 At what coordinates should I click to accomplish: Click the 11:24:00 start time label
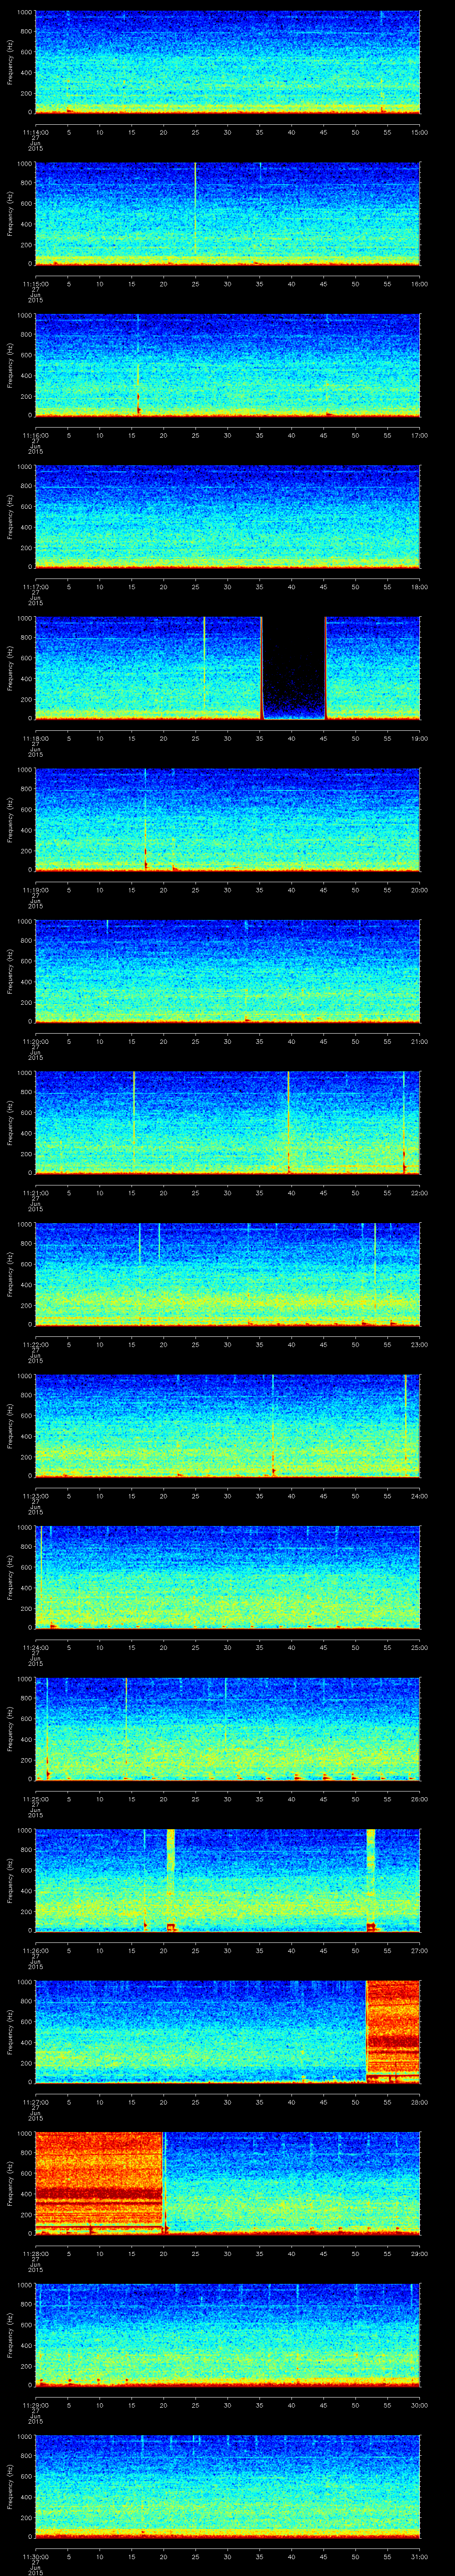pyautogui.click(x=35, y=1647)
